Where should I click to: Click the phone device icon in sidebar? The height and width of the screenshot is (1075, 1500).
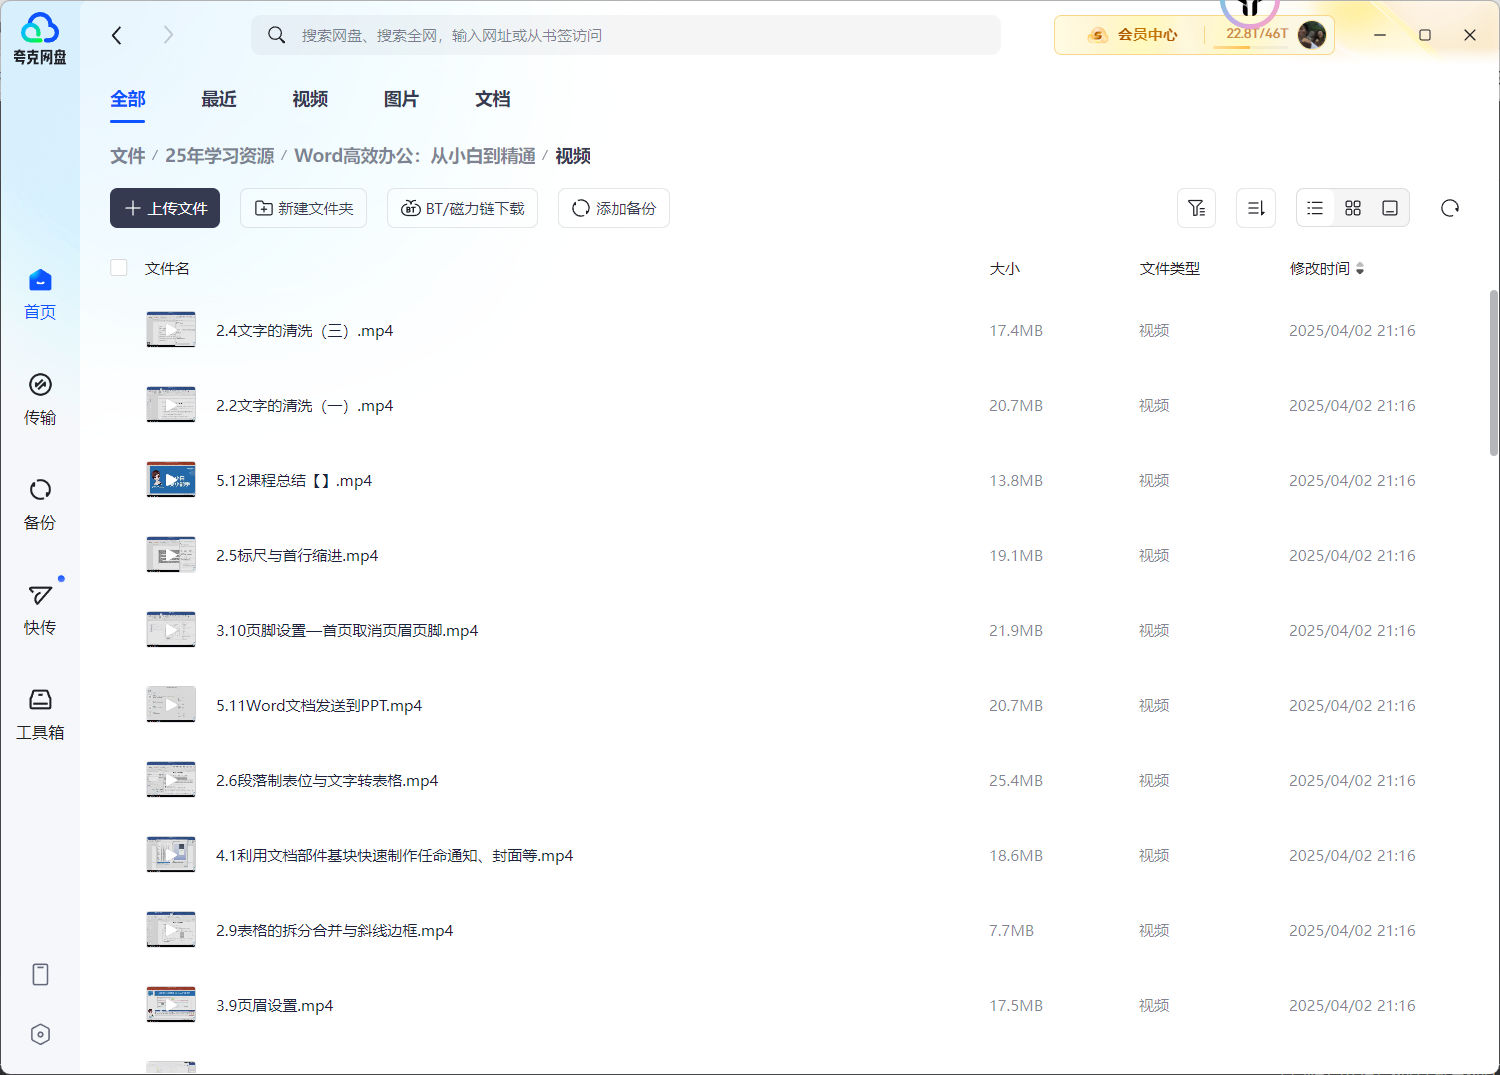point(40,974)
